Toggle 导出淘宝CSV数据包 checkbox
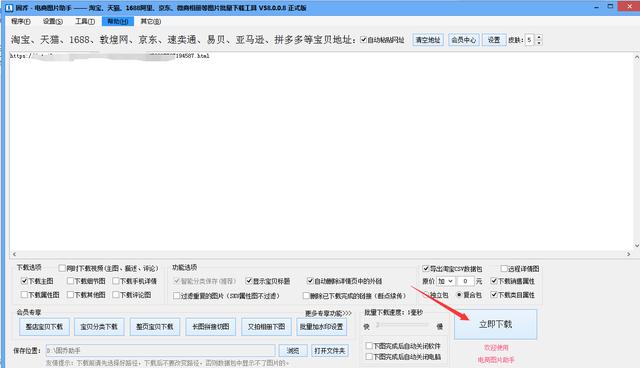This screenshot has height=368, width=640. click(x=426, y=268)
